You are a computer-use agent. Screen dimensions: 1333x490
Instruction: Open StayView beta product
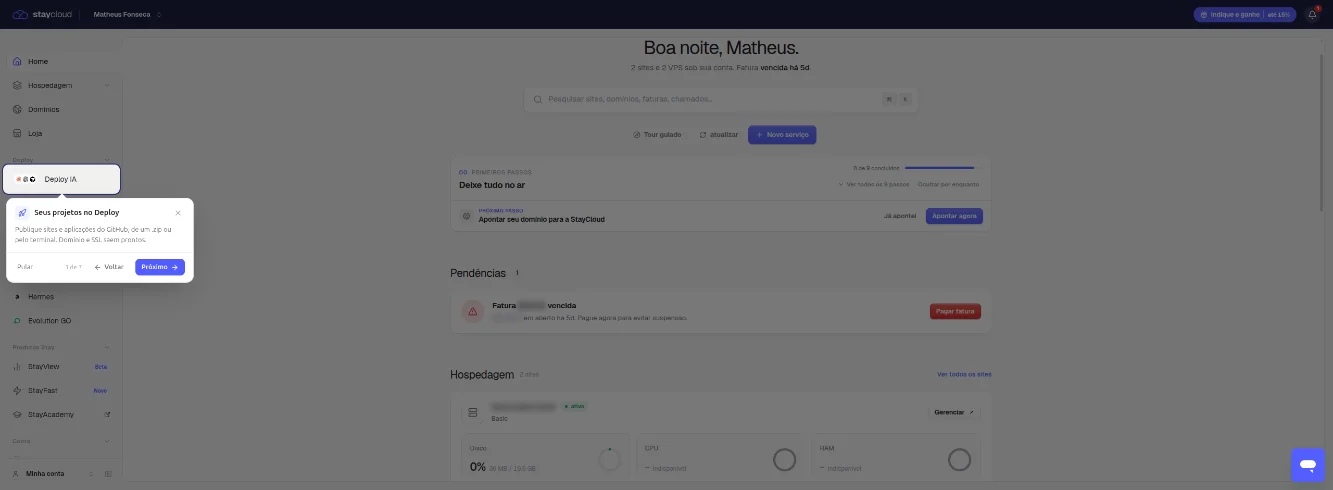pyautogui.click(x=60, y=367)
